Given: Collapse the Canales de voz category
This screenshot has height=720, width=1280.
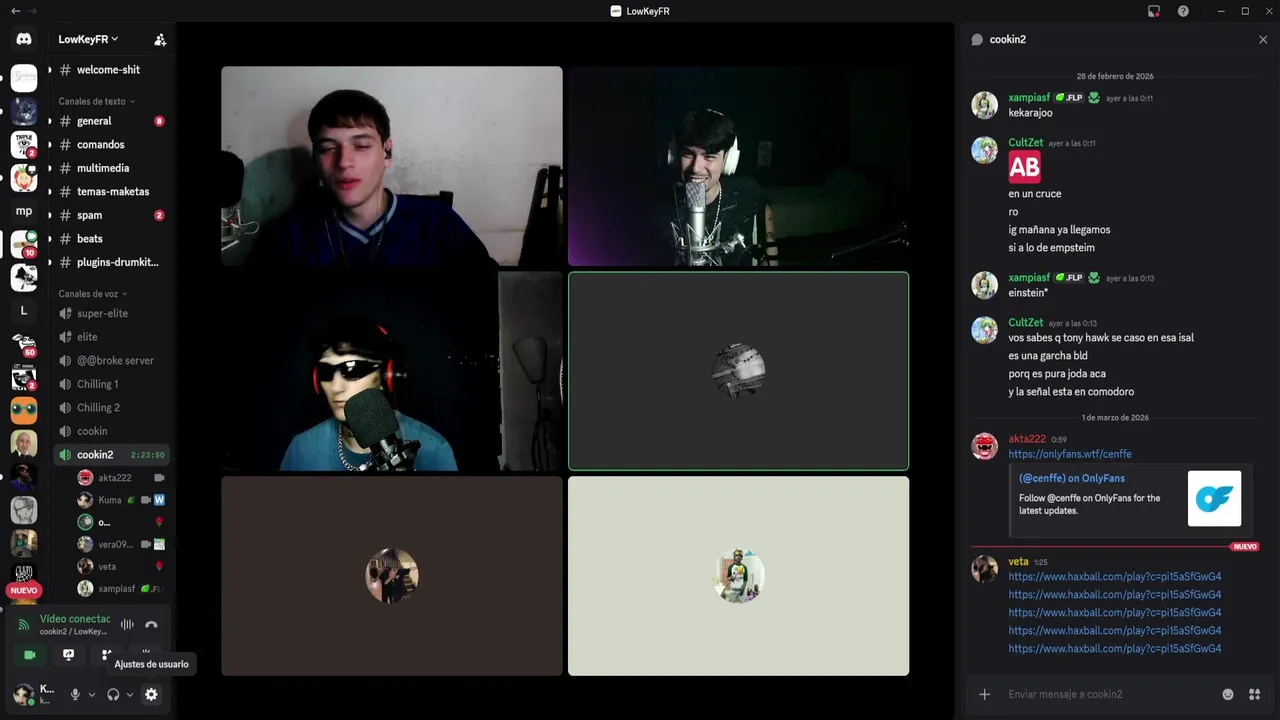Looking at the screenshot, I should [x=93, y=294].
